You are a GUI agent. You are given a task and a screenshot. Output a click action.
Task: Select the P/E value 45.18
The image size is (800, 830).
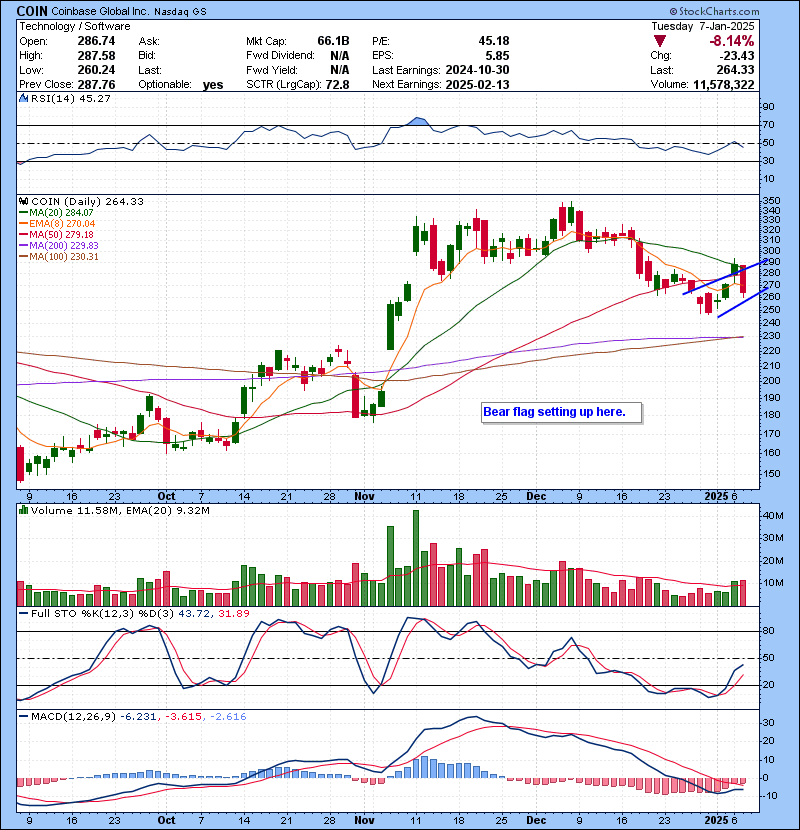(493, 41)
